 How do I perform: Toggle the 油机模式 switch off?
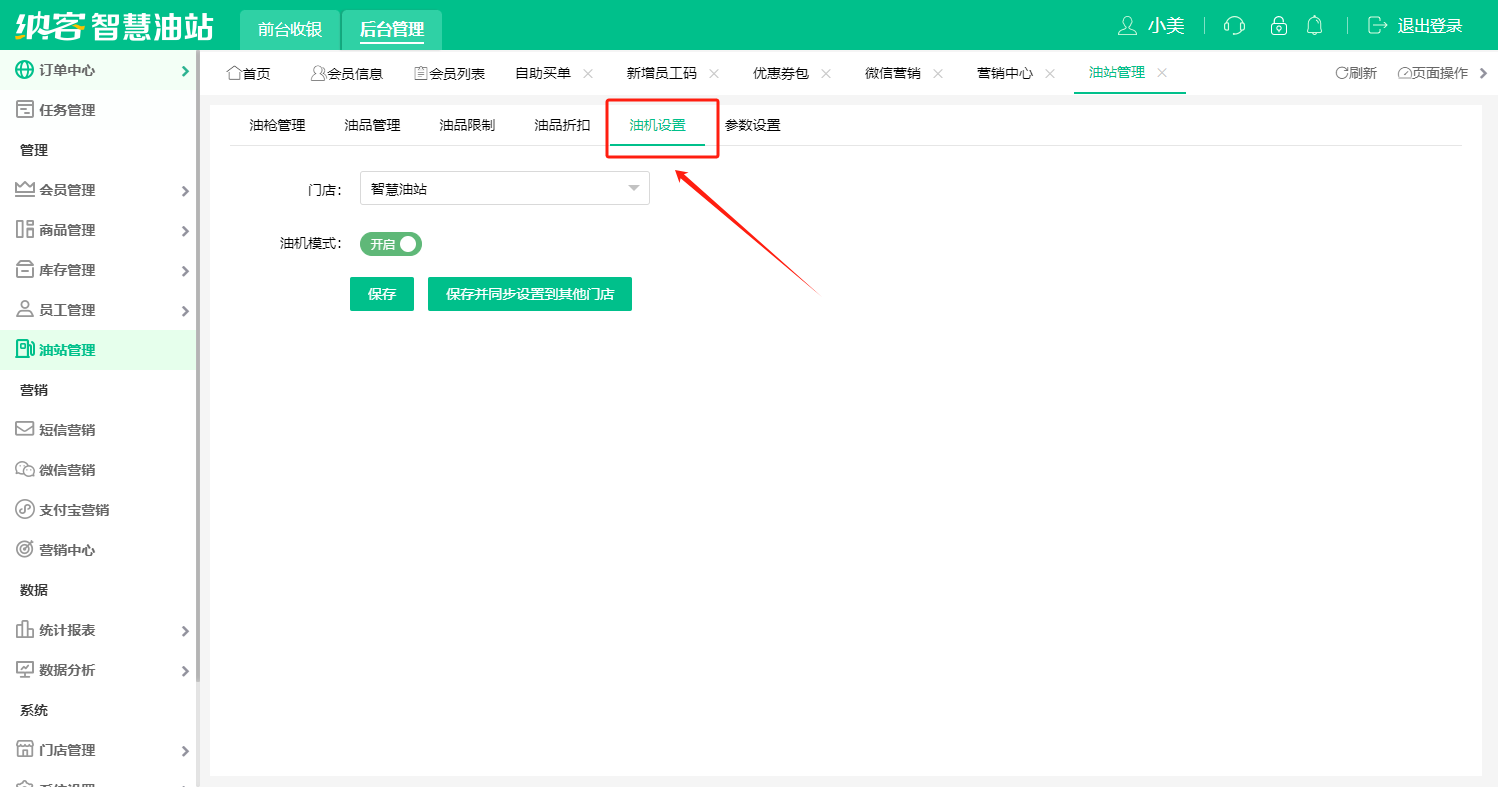pyautogui.click(x=391, y=244)
